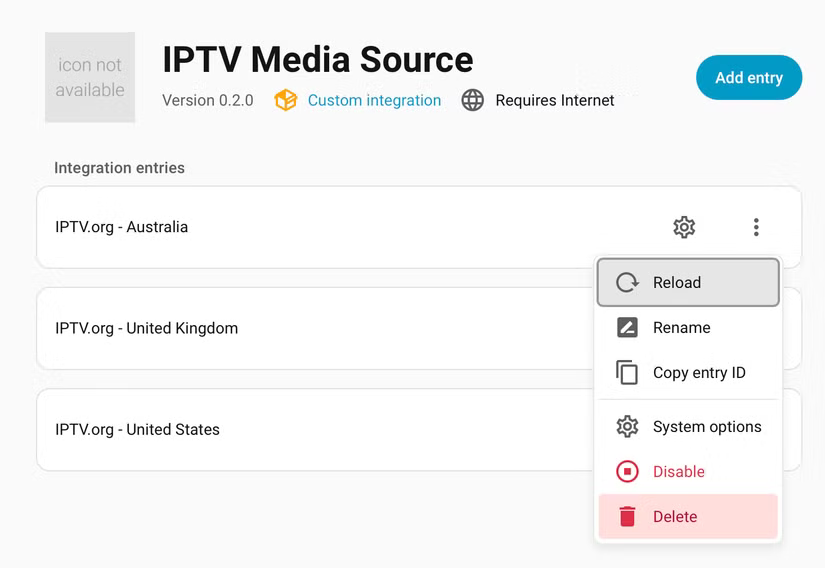Toggle the three-dot menu for the Australia entry
This screenshot has height=568, width=825.
(756, 227)
